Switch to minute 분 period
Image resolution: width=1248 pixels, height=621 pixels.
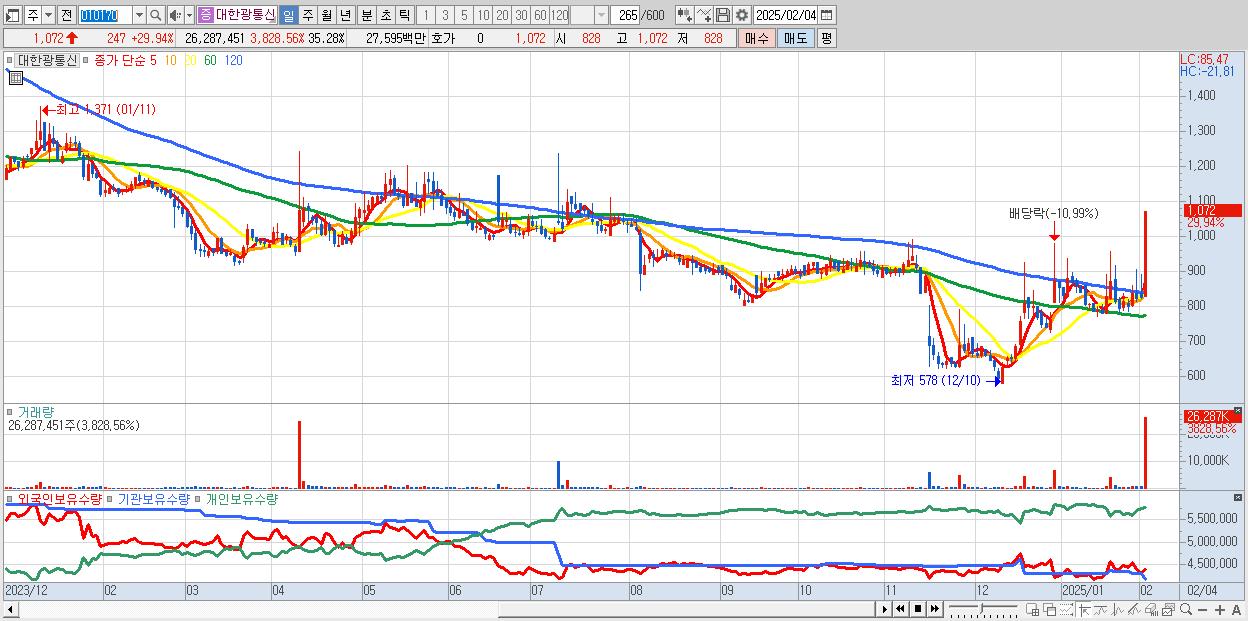point(367,15)
